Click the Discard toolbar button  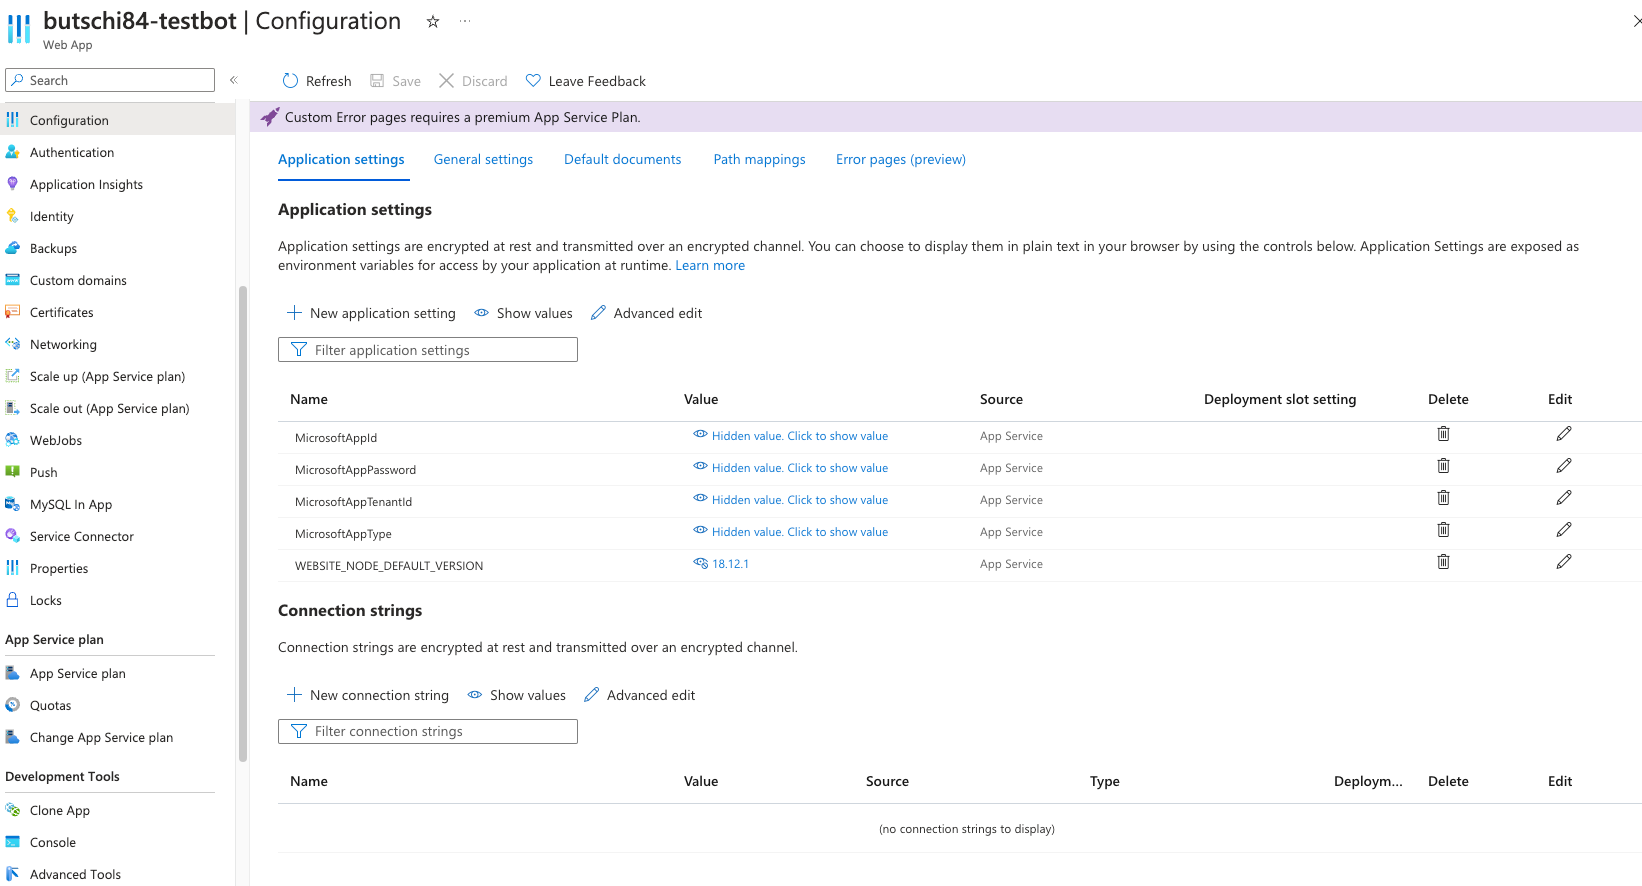(x=473, y=81)
